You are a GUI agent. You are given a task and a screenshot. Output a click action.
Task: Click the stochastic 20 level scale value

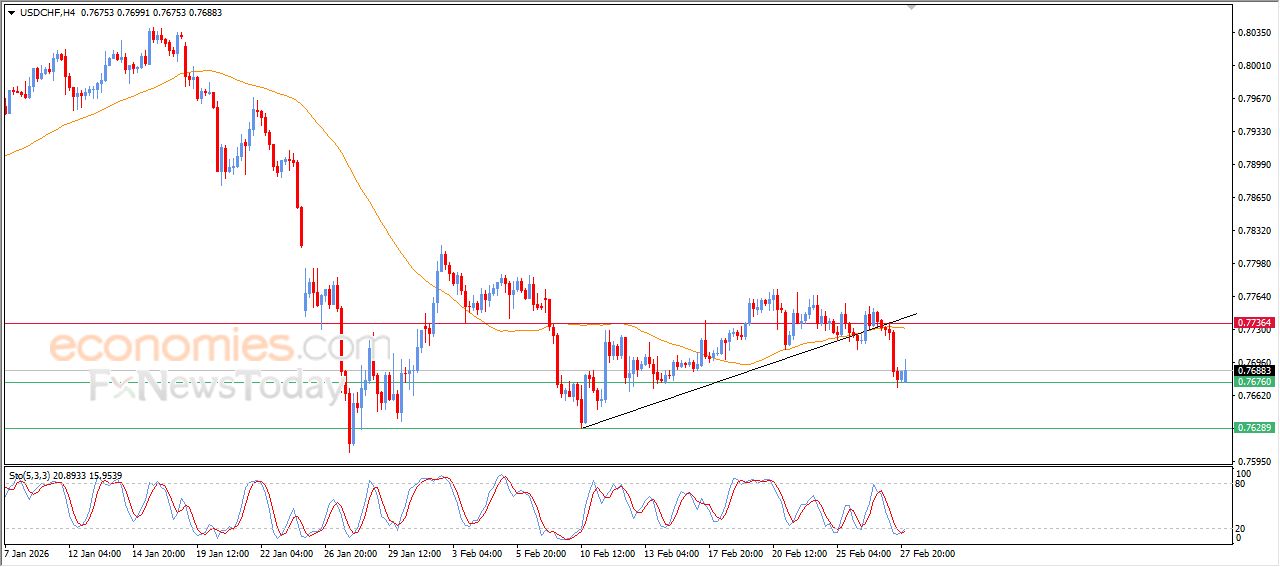coord(1242,527)
